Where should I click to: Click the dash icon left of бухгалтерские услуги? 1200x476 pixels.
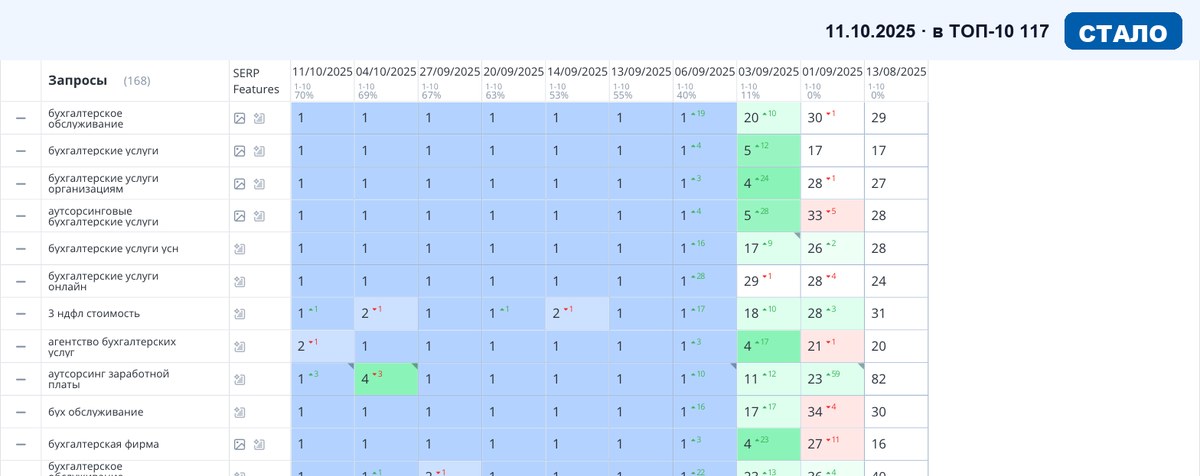(x=20, y=151)
